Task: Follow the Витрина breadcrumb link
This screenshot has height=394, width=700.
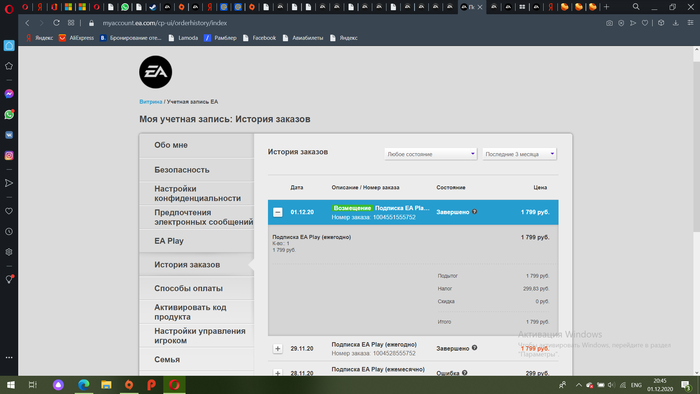Action: point(150,102)
